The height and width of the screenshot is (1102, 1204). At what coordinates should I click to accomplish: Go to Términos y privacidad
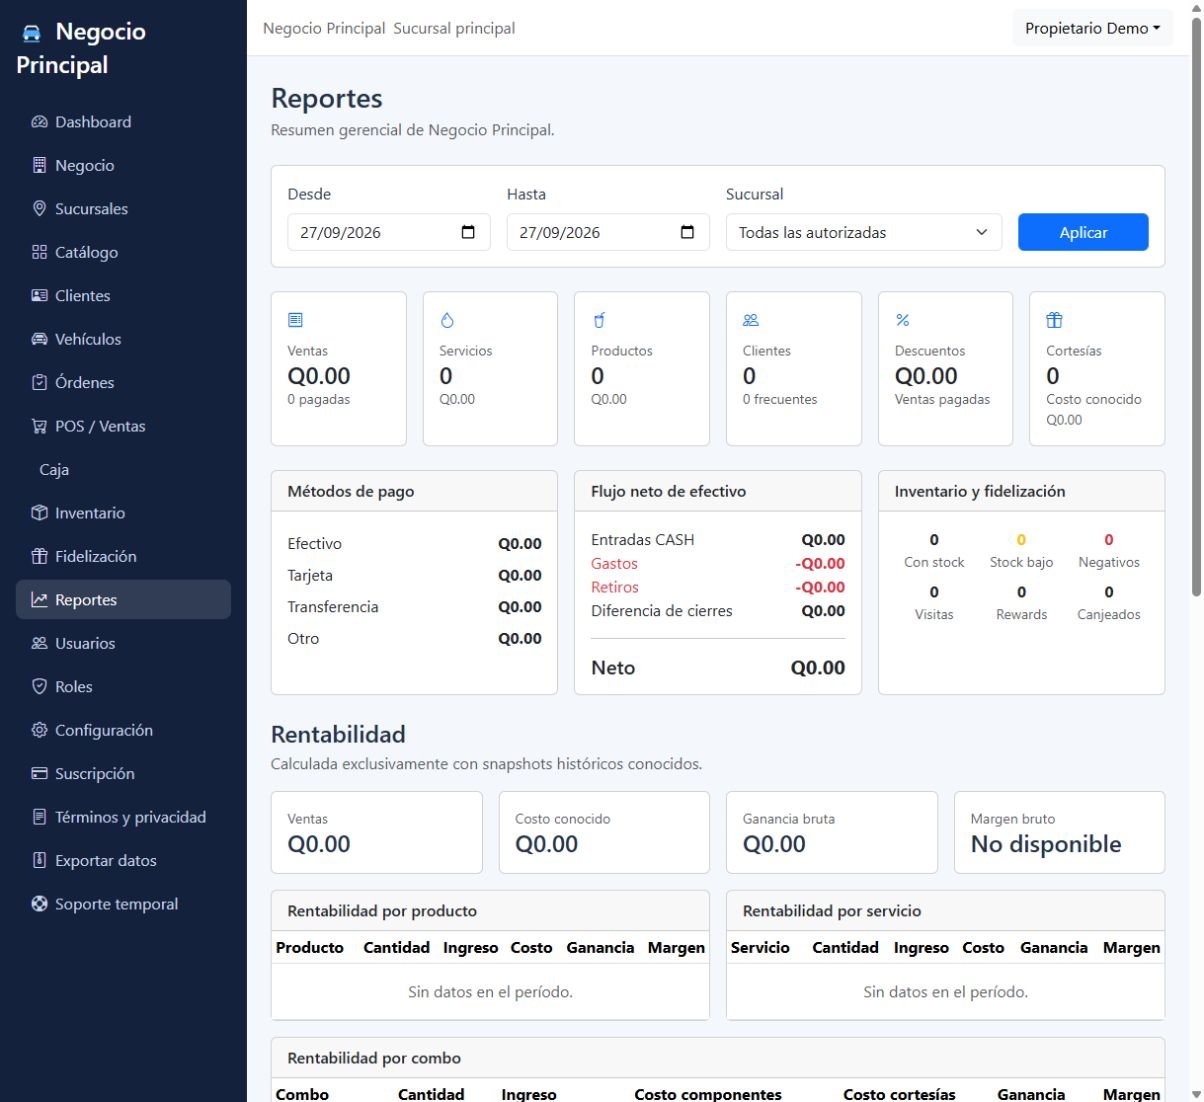tap(123, 817)
